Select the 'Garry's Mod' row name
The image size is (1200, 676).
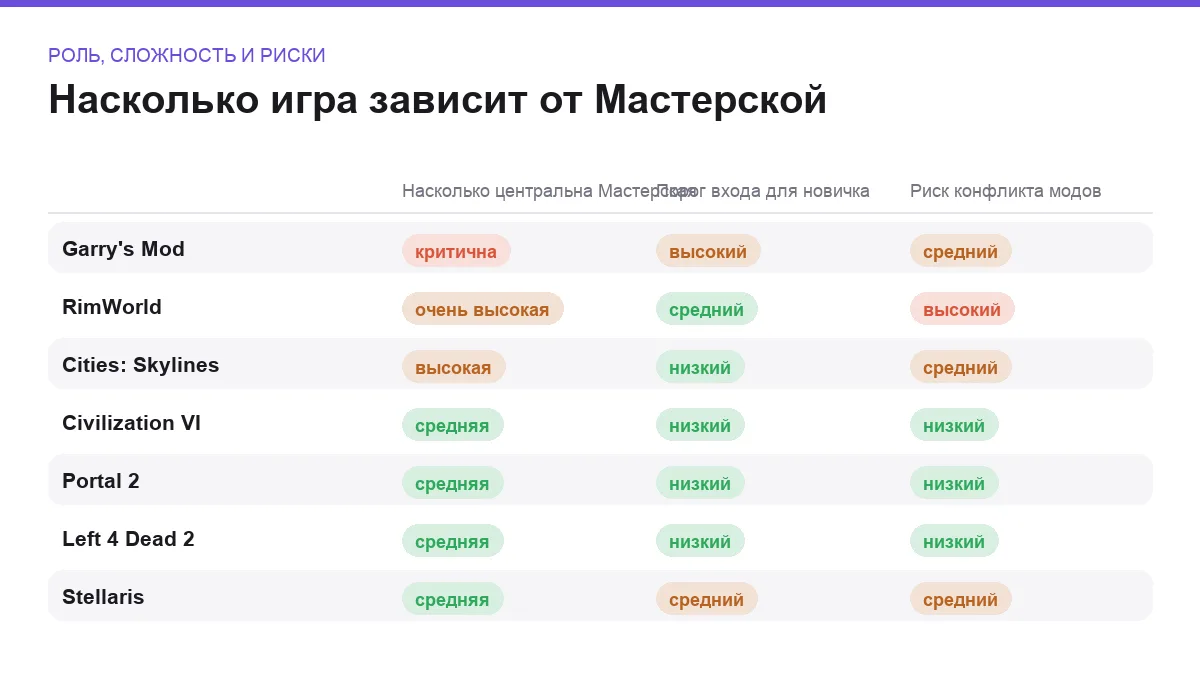tap(123, 249)
